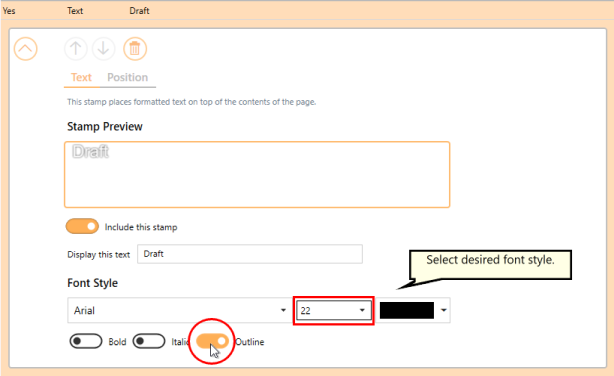Click the 'Font Style' heading
This screenshot has height=376, width=614.
92,283
